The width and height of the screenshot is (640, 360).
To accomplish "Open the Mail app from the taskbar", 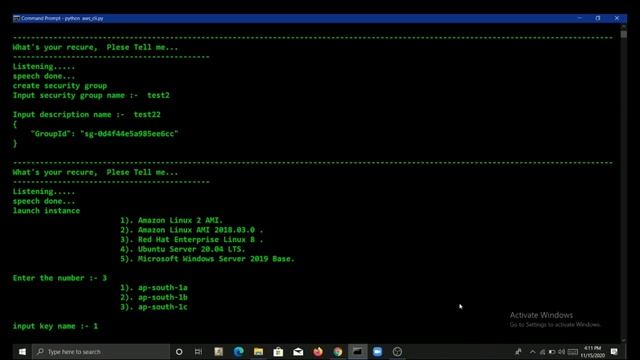I will pos(298,351).
